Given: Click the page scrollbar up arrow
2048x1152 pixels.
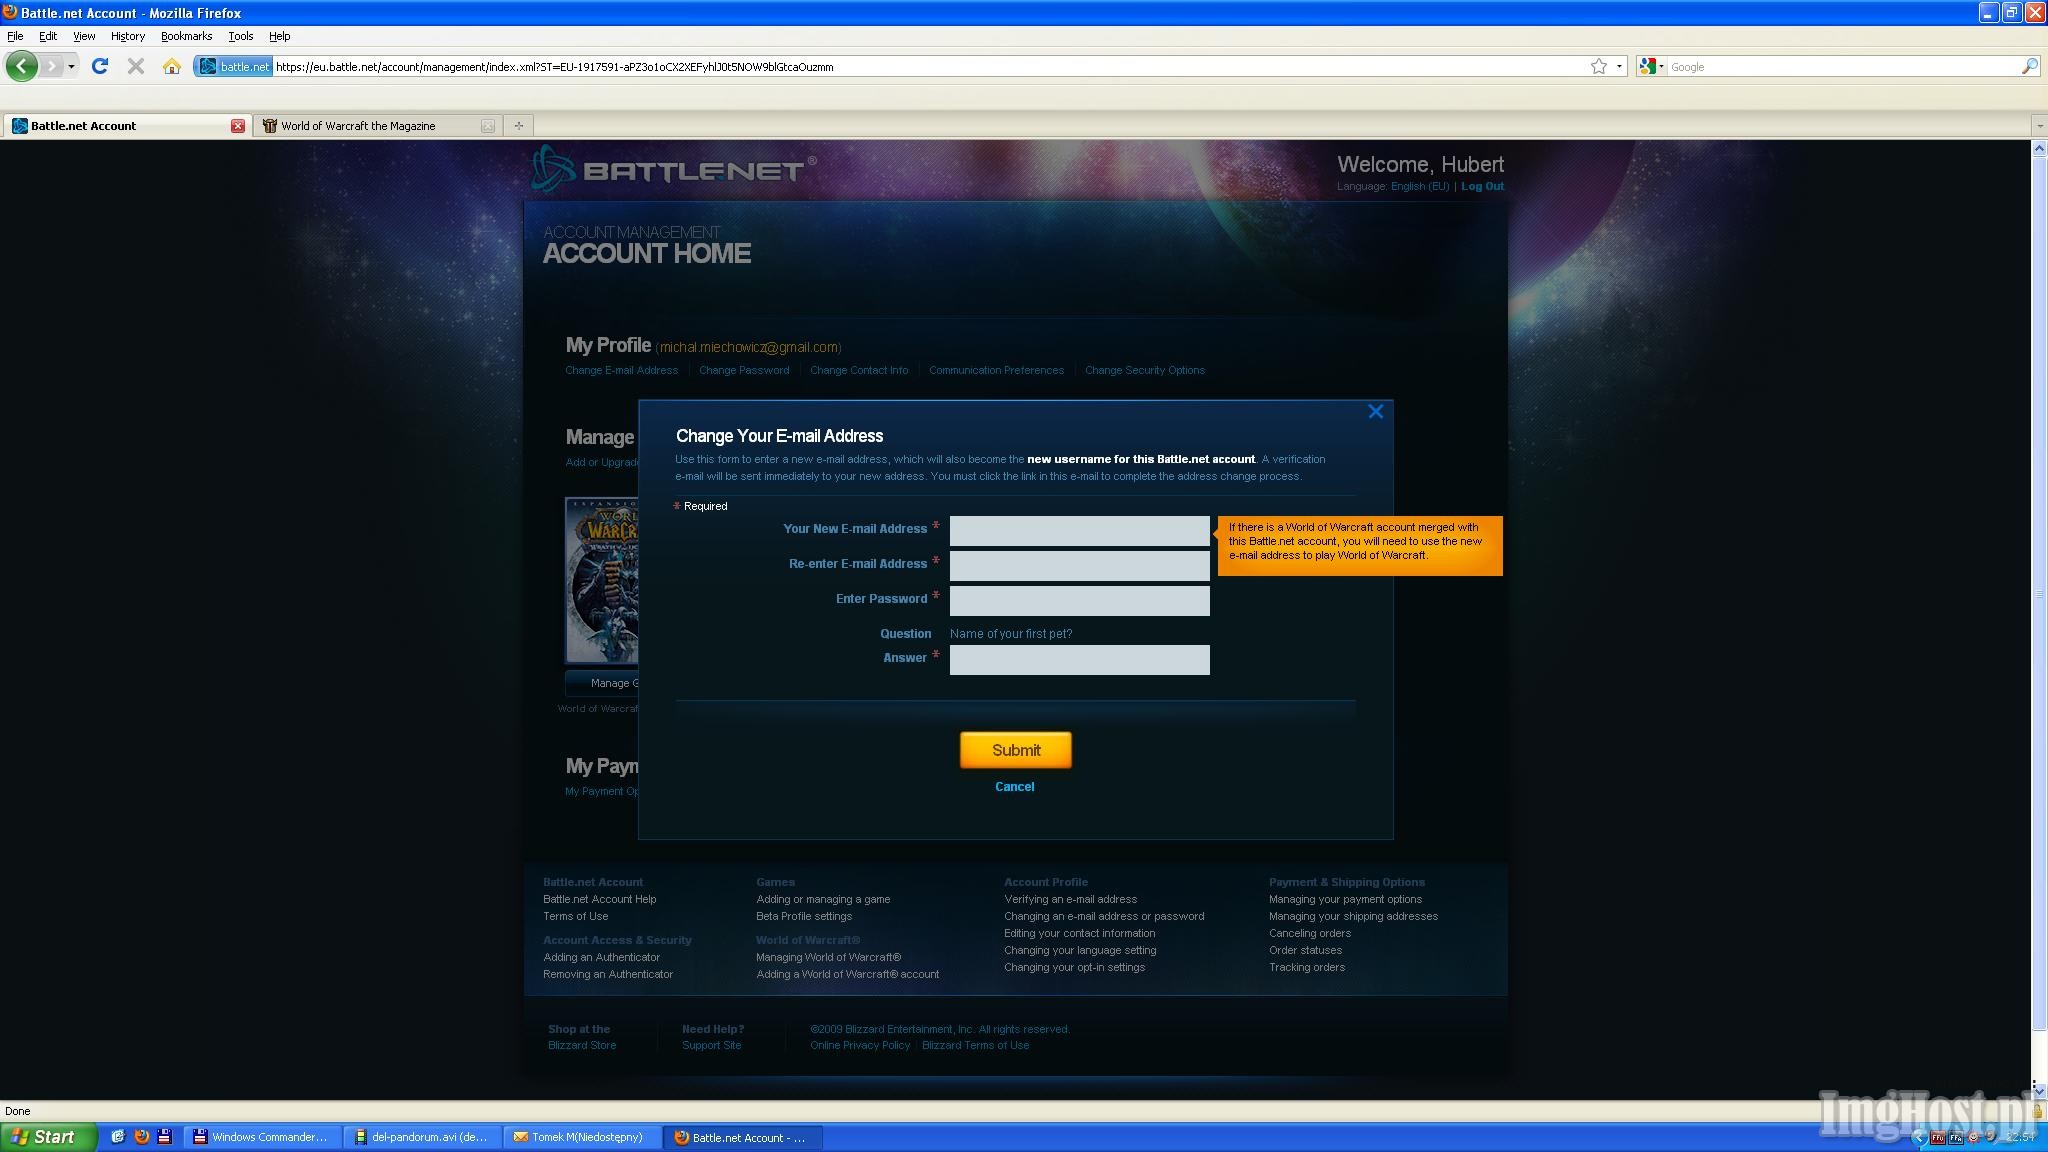Looking at the screenshot, I should point(2039,148).
